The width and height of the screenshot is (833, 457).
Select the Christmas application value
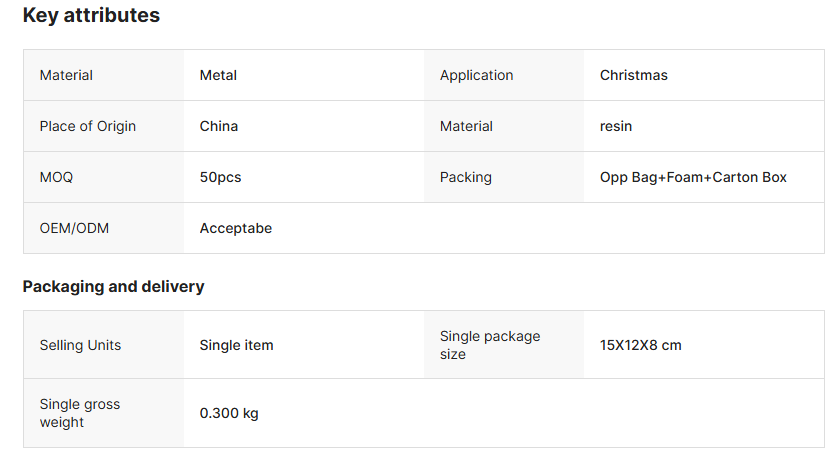click(633, 75)
